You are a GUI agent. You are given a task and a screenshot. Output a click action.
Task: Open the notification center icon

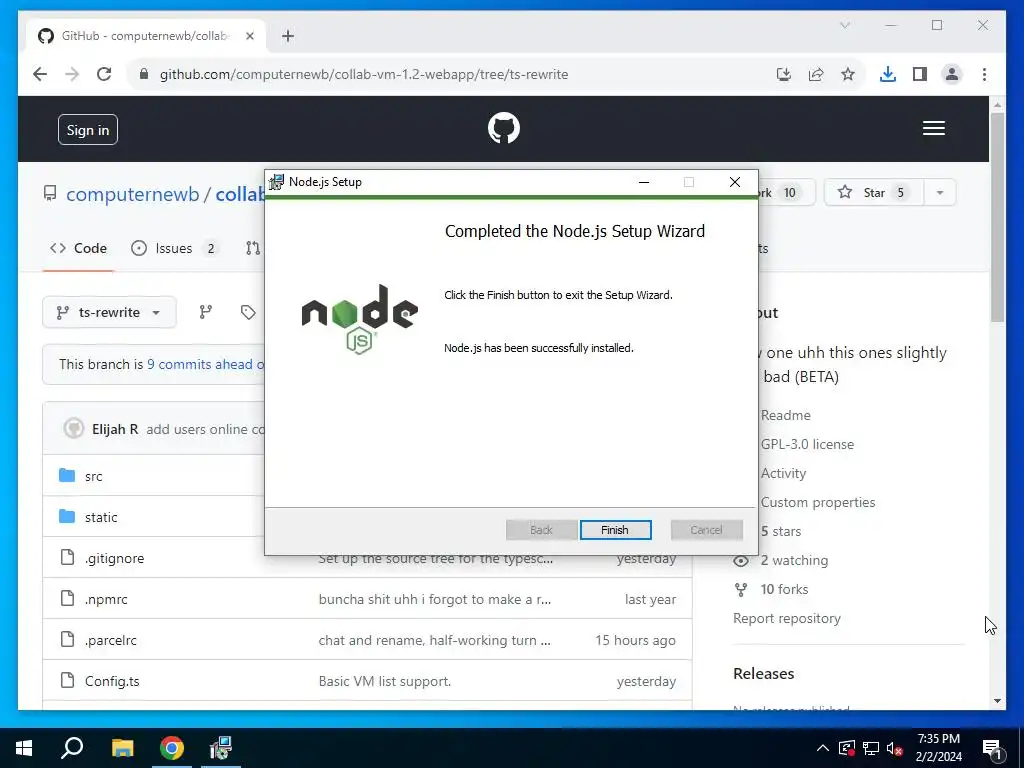[992, 748]
